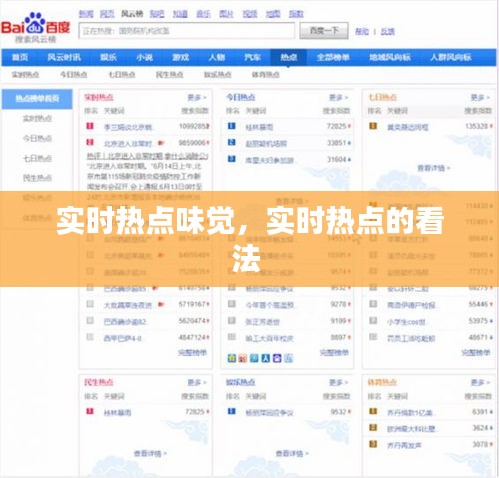Click the red trending flag beside 大数据筛选
Viewport: 499px width, 478px height.
click(x=161, y=304)
